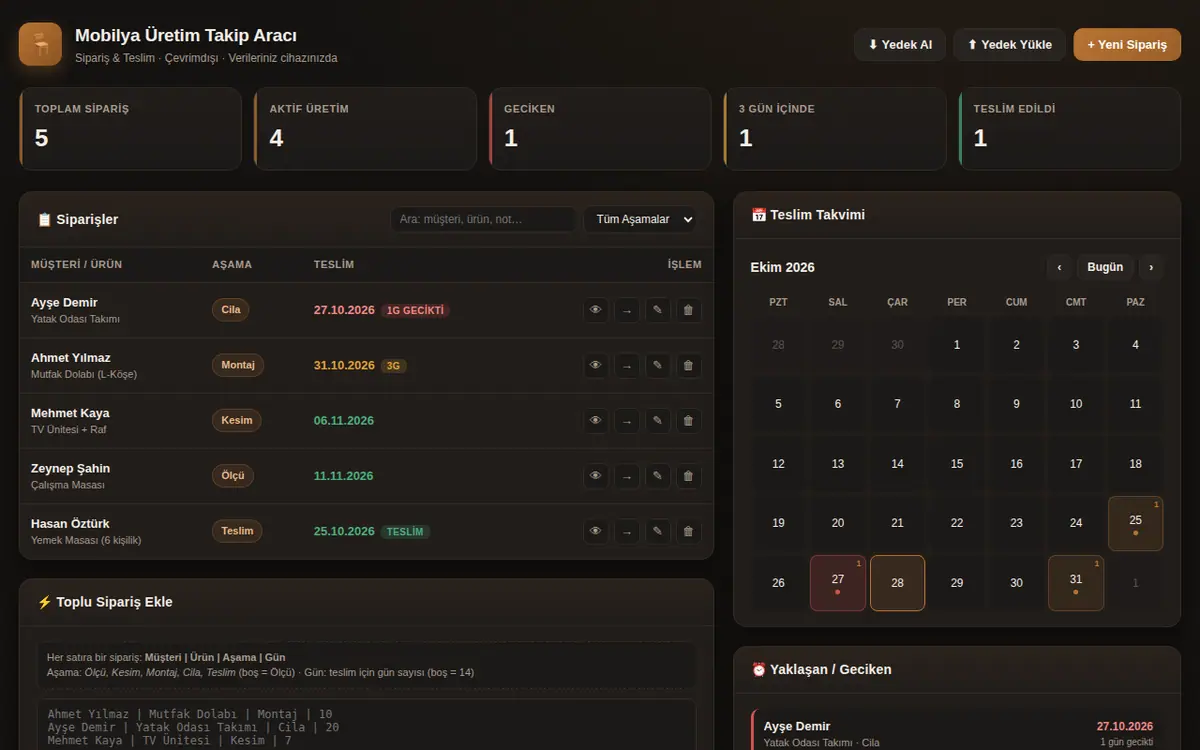Open the eye icon for Ahmet Yılmaz
Viewport: 1200px width, 750px height.
pos(596,365)
